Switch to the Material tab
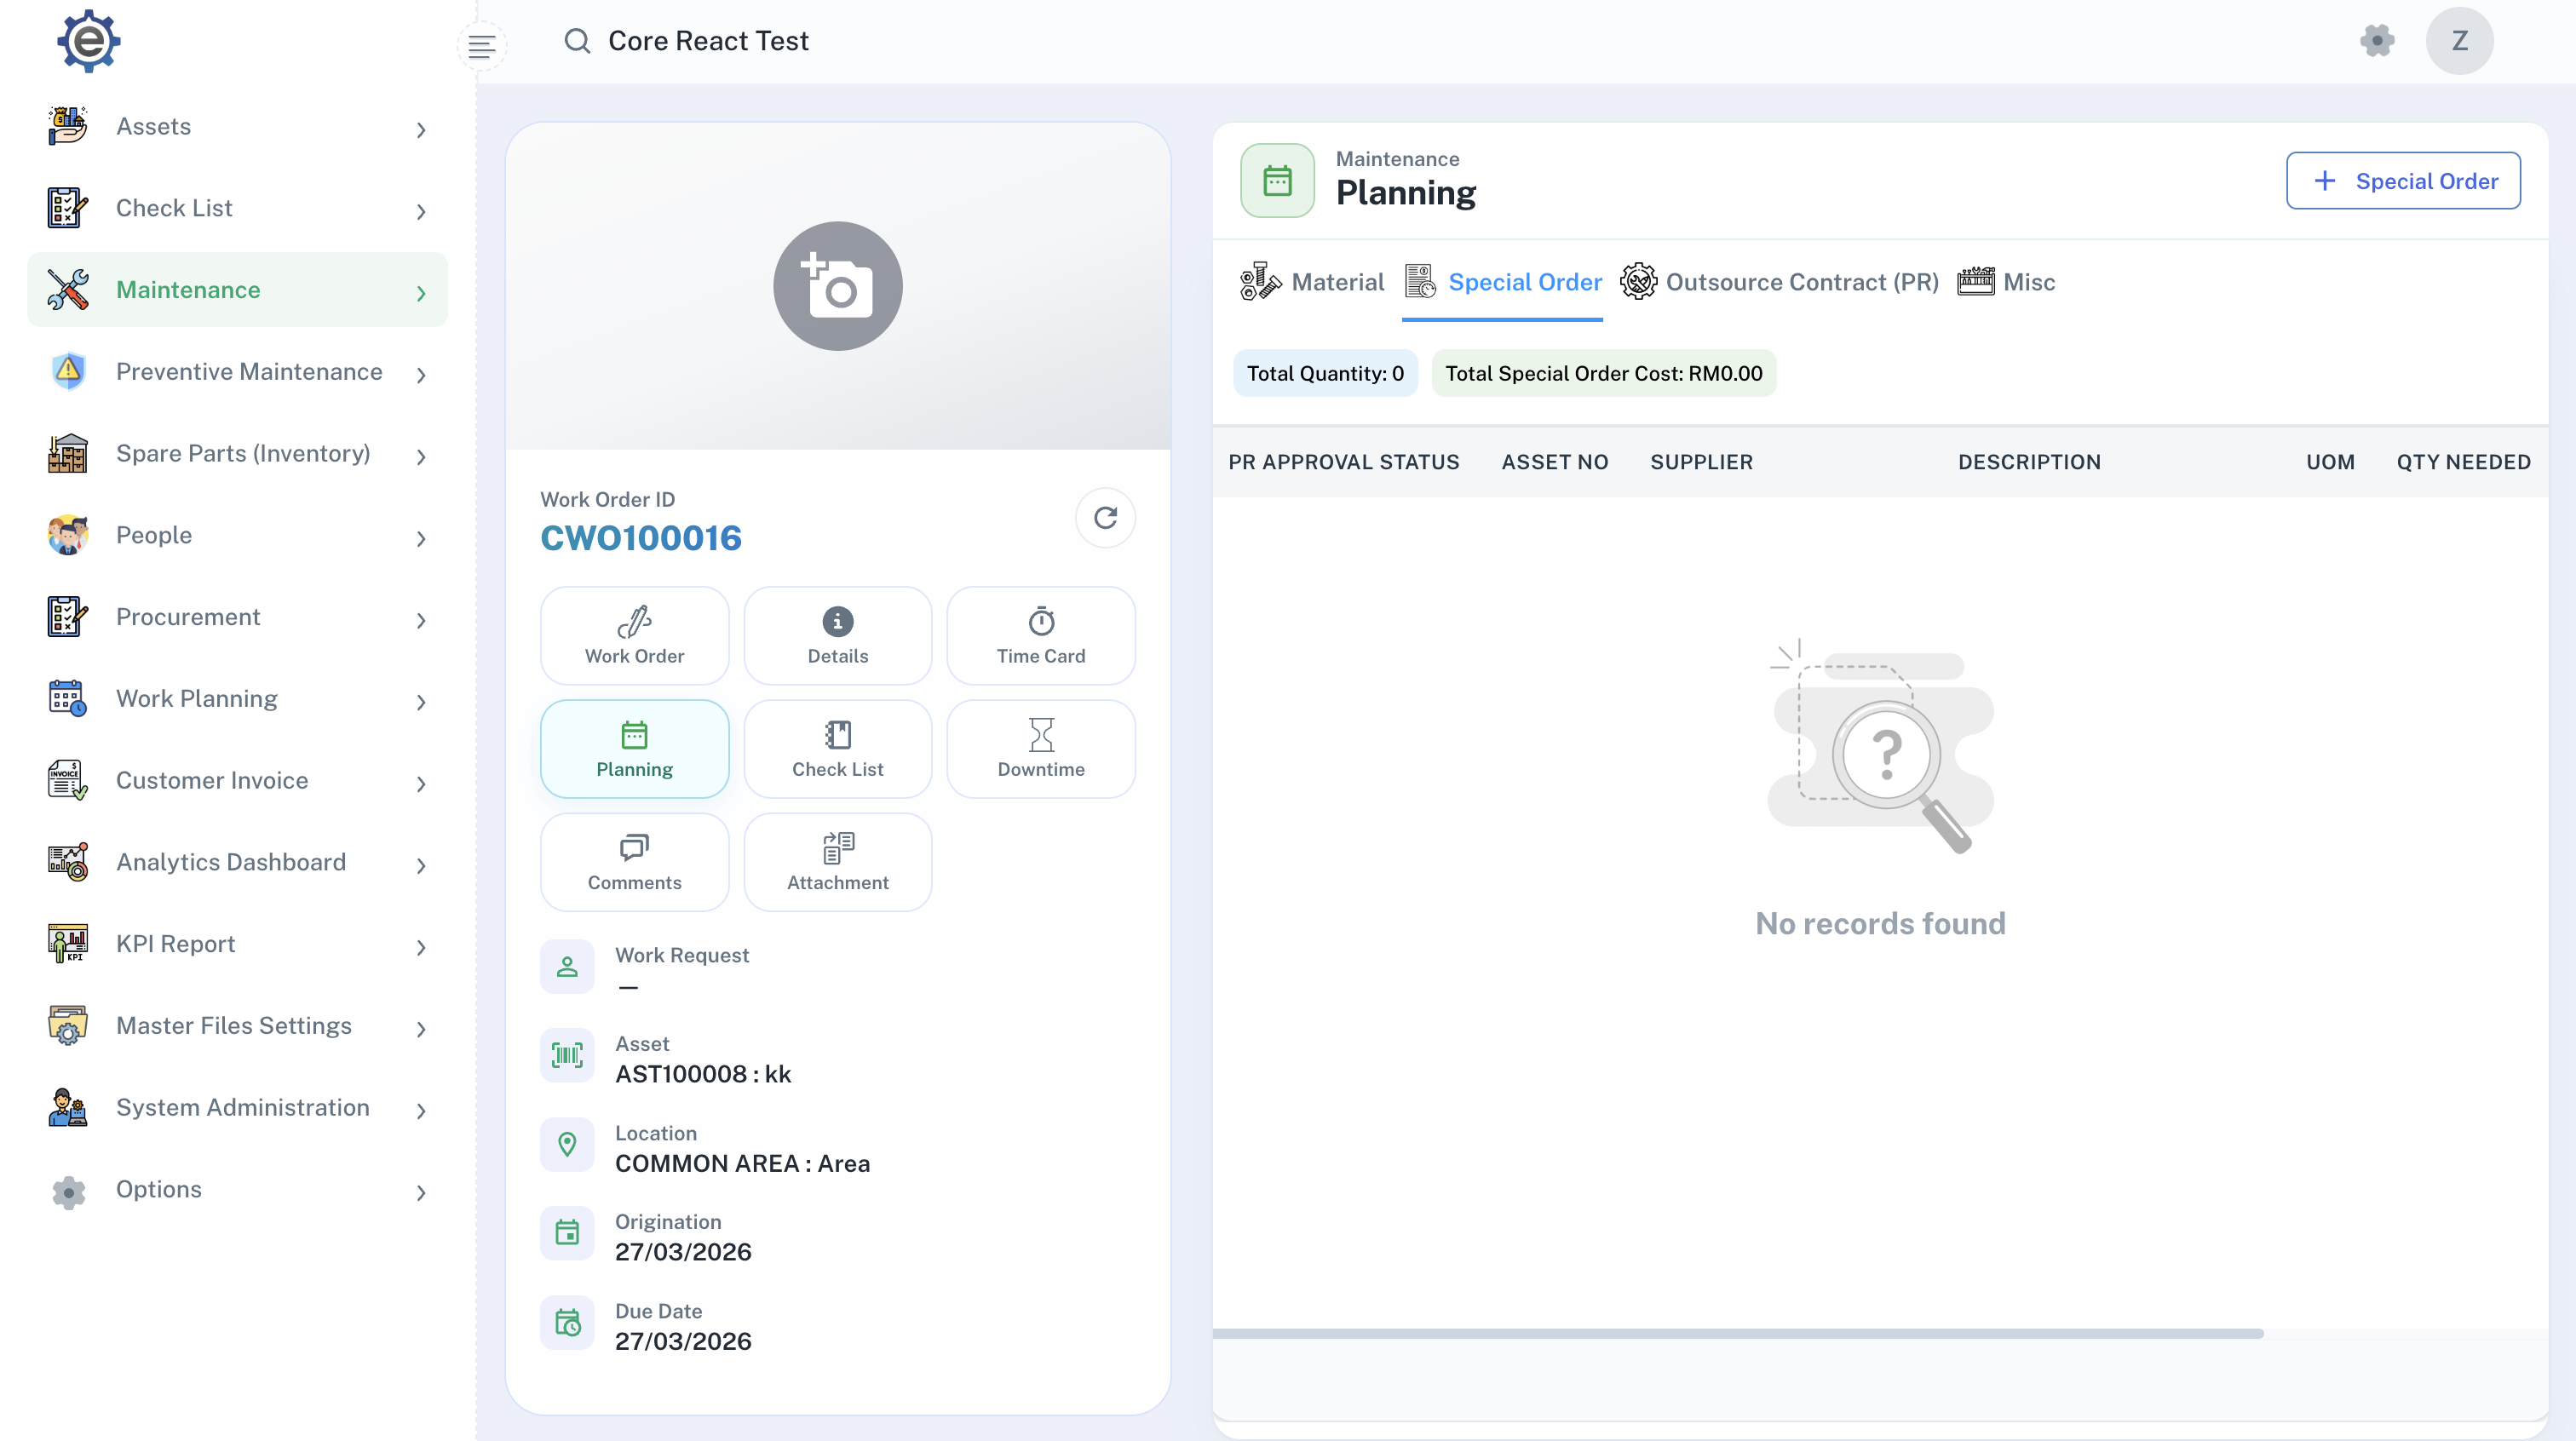 pyautogui.click(x=1312, y=283)
